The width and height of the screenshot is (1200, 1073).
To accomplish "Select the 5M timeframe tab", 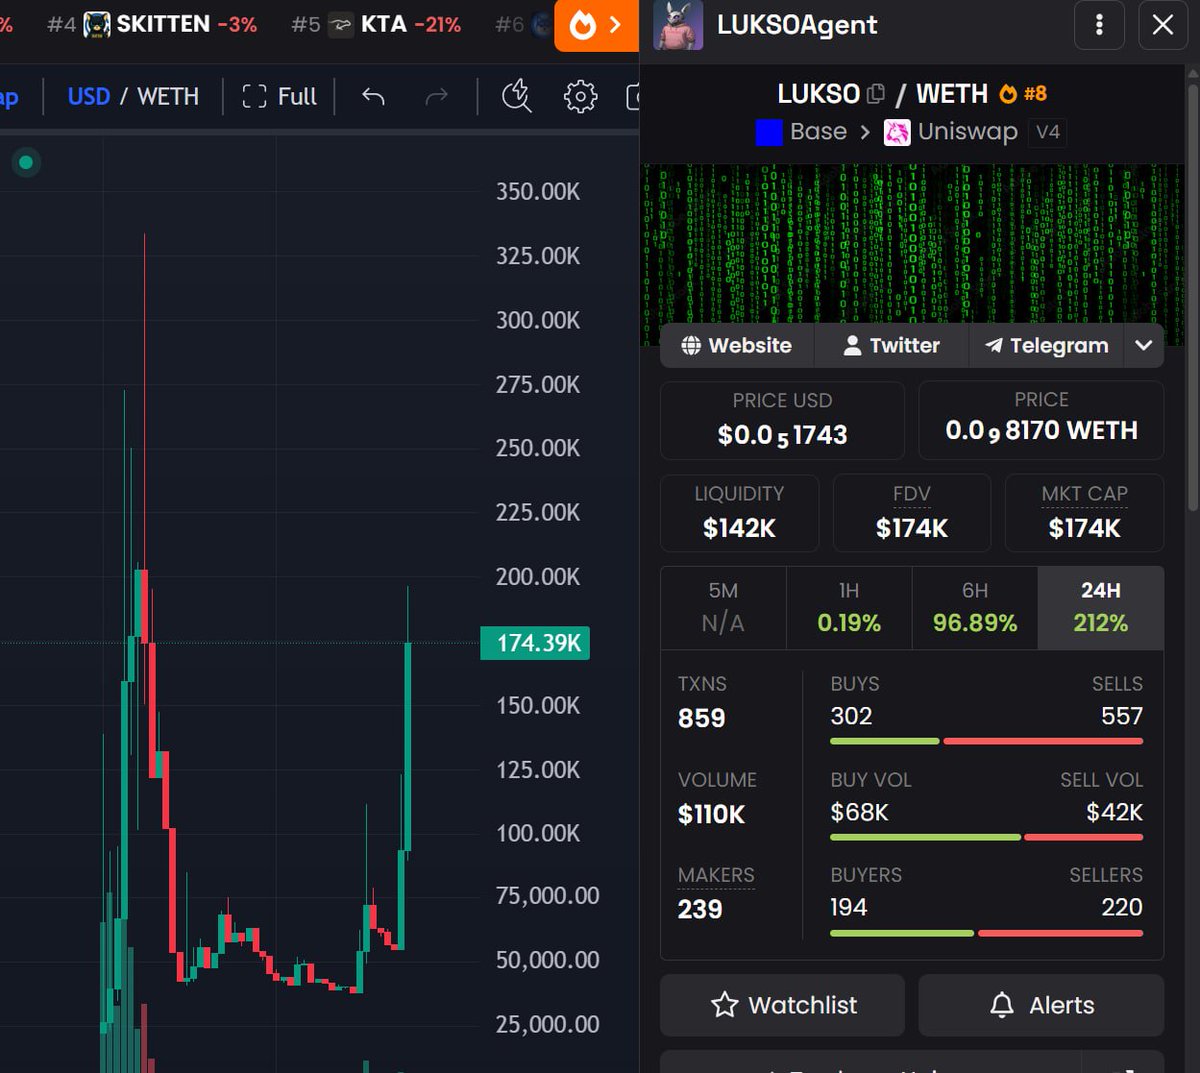I will click(723, 608).
